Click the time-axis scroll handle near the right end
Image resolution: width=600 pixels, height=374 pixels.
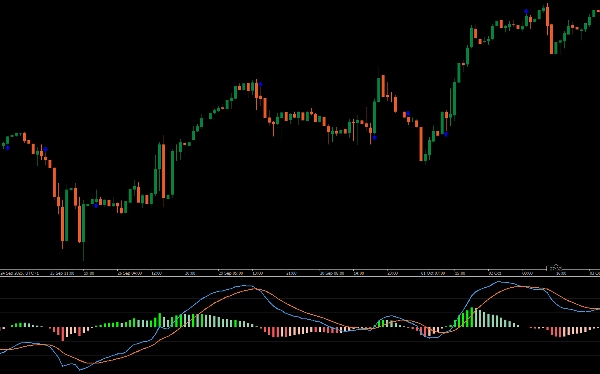point(554,268)
